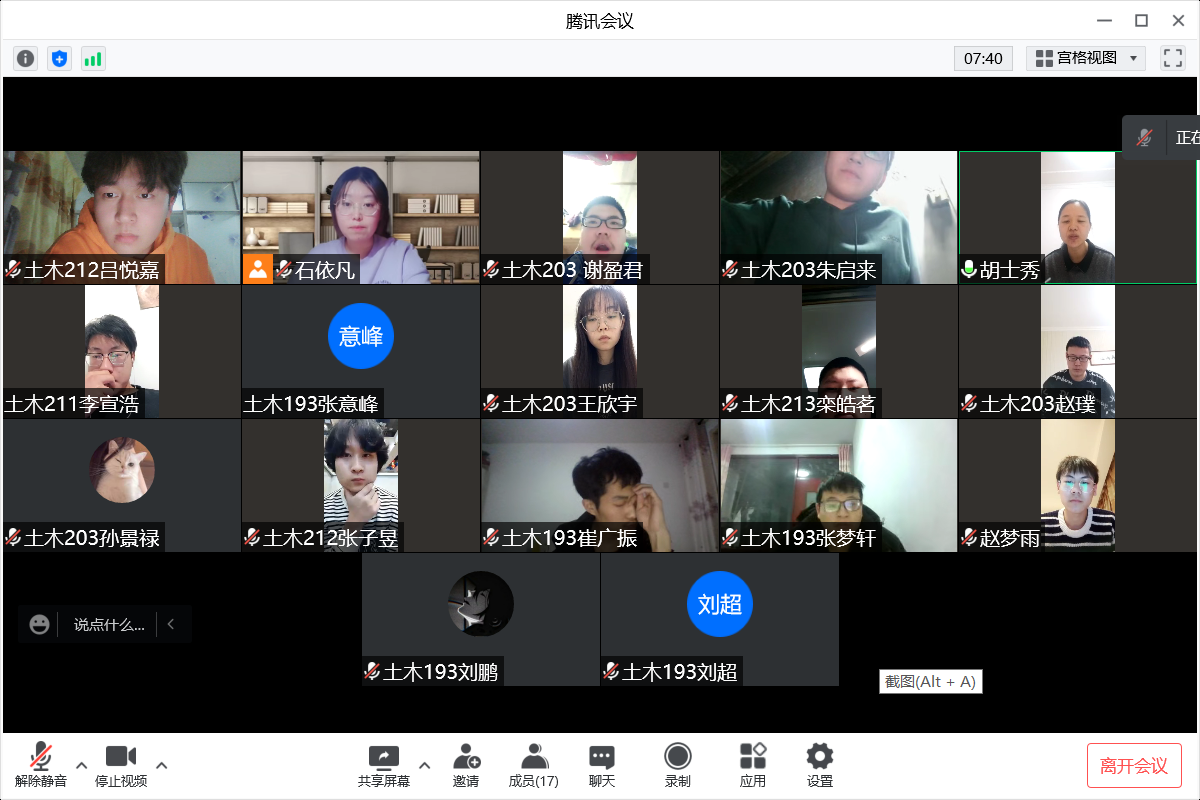The image size is (1200, 800).
Task: Check the green network signal icon
Action: coord(93,59)
